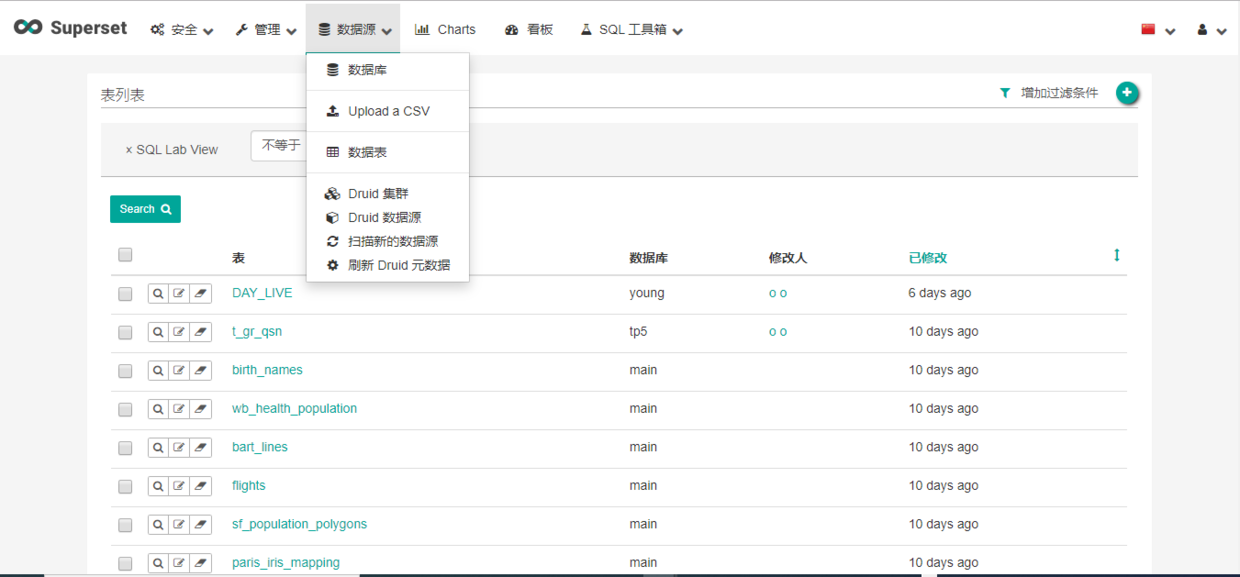
Task: Open the user profile dropdown
Action: pos(1212,30)
